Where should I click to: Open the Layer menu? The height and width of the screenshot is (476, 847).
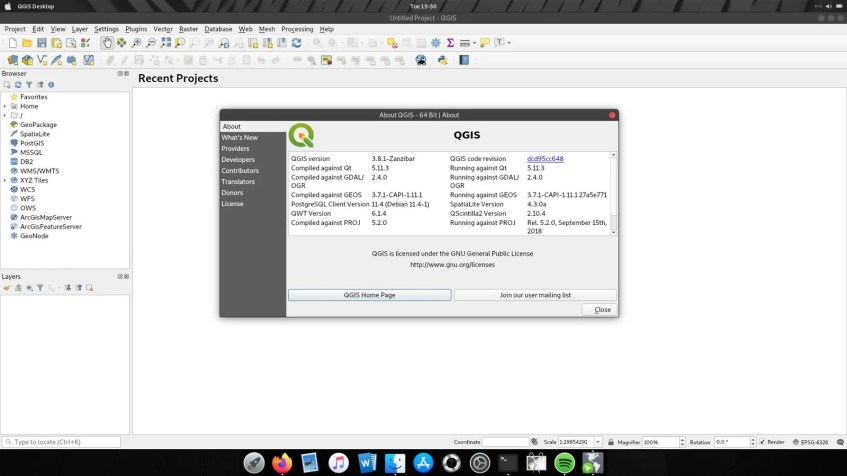click(x=79, y=29)
